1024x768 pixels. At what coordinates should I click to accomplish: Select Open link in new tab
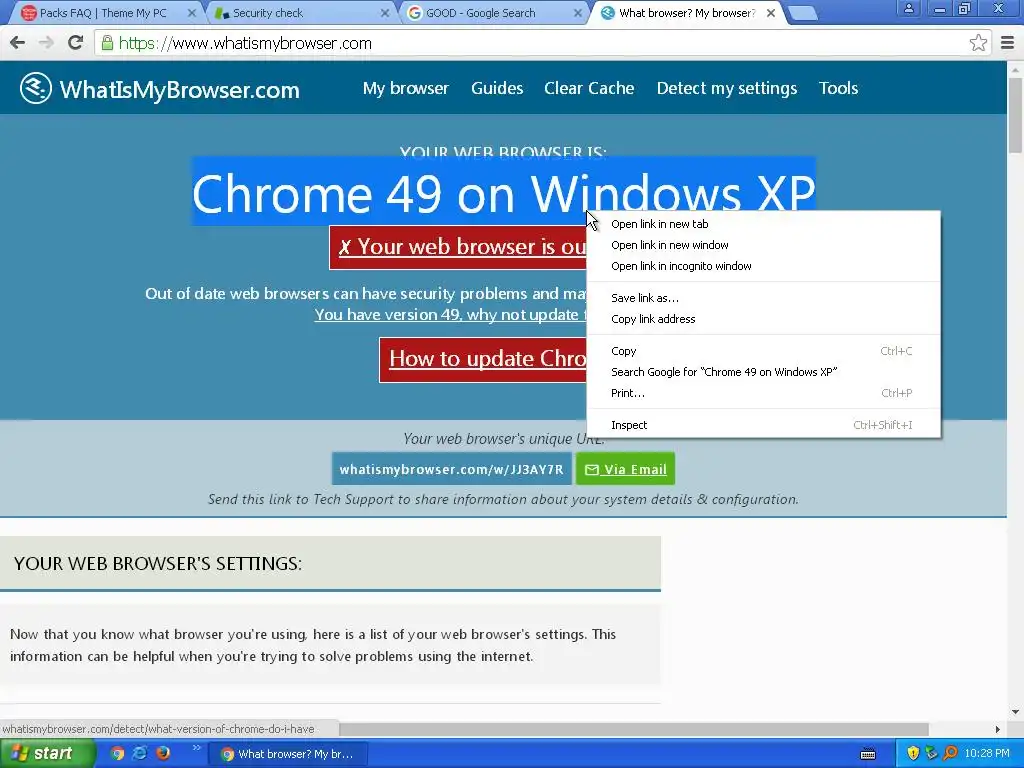[x=763, y=224]
